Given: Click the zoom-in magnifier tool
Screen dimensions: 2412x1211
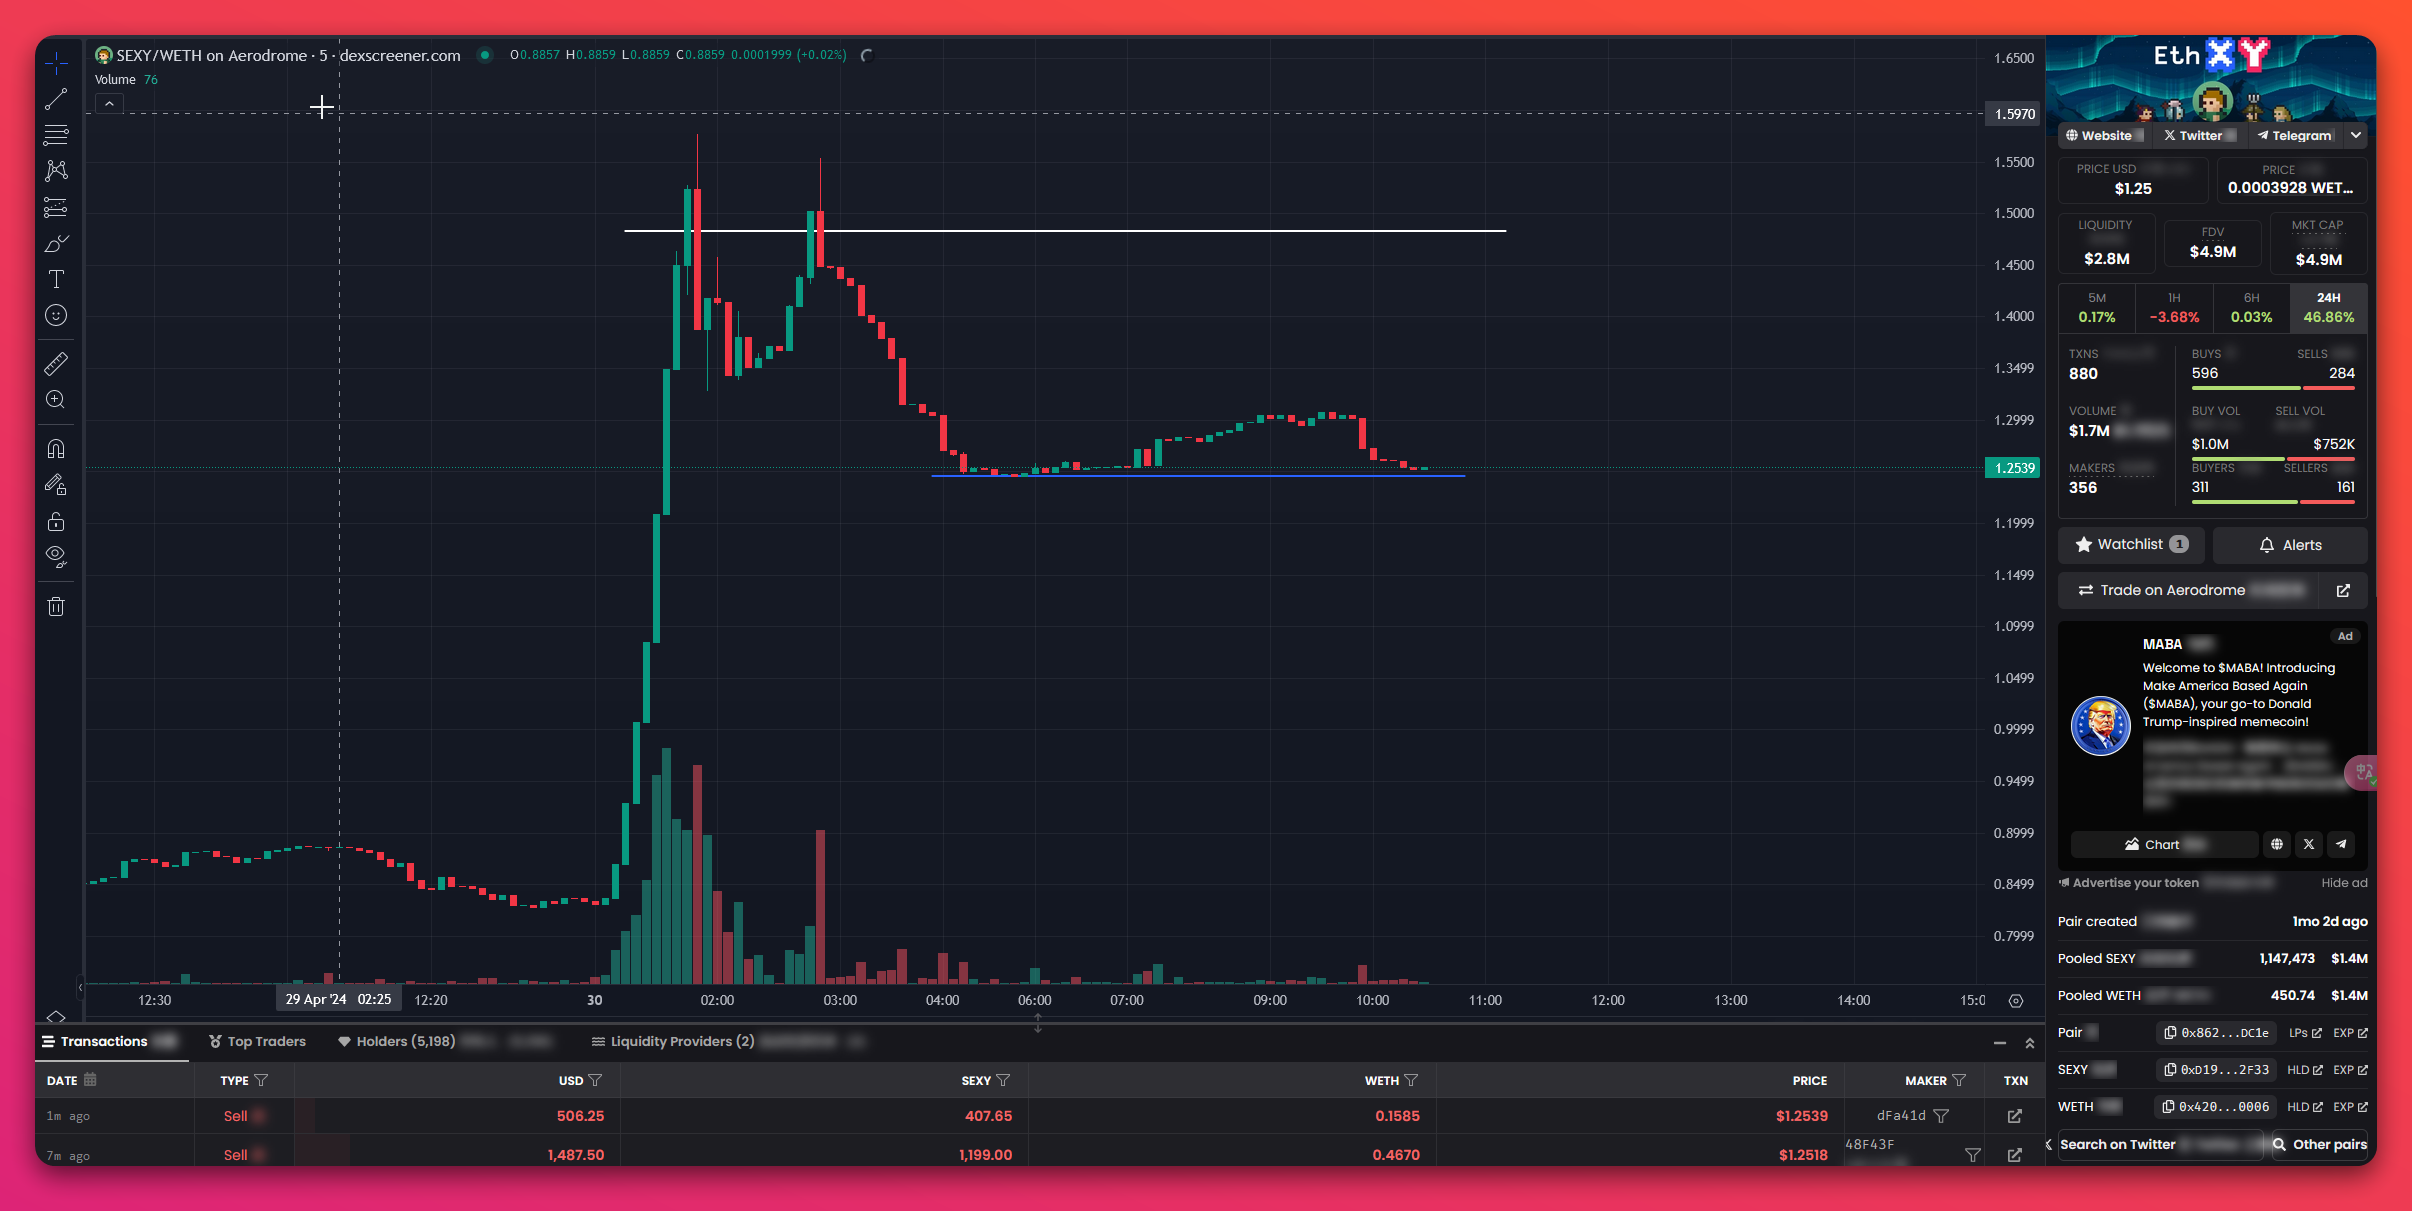Looking at the screenshot, I should click(x=56, y=400).
